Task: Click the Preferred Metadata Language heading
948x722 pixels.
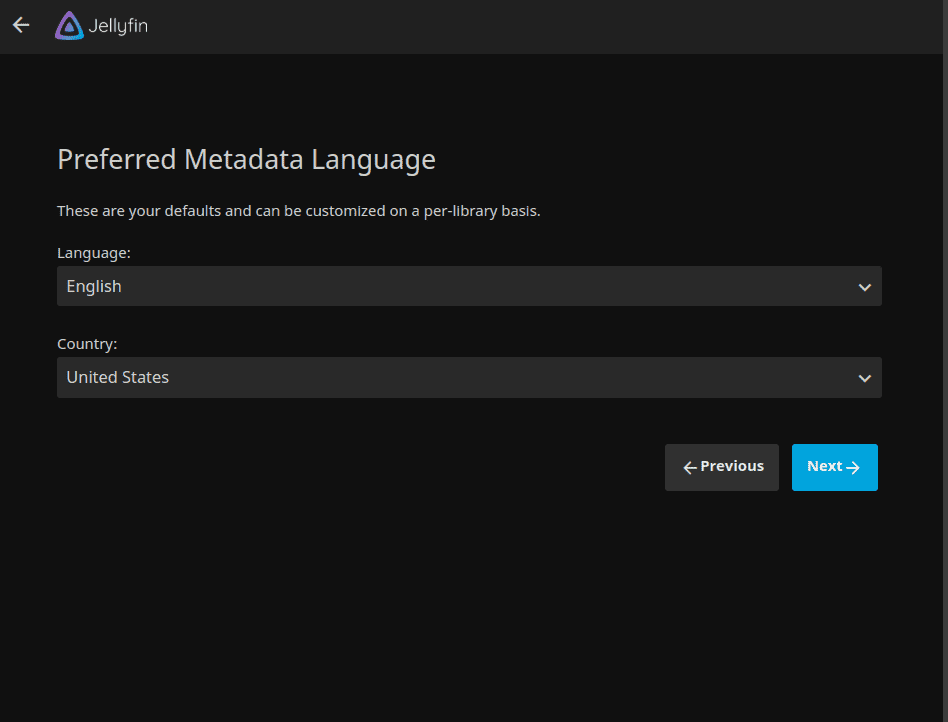Action: pos(246,160)
